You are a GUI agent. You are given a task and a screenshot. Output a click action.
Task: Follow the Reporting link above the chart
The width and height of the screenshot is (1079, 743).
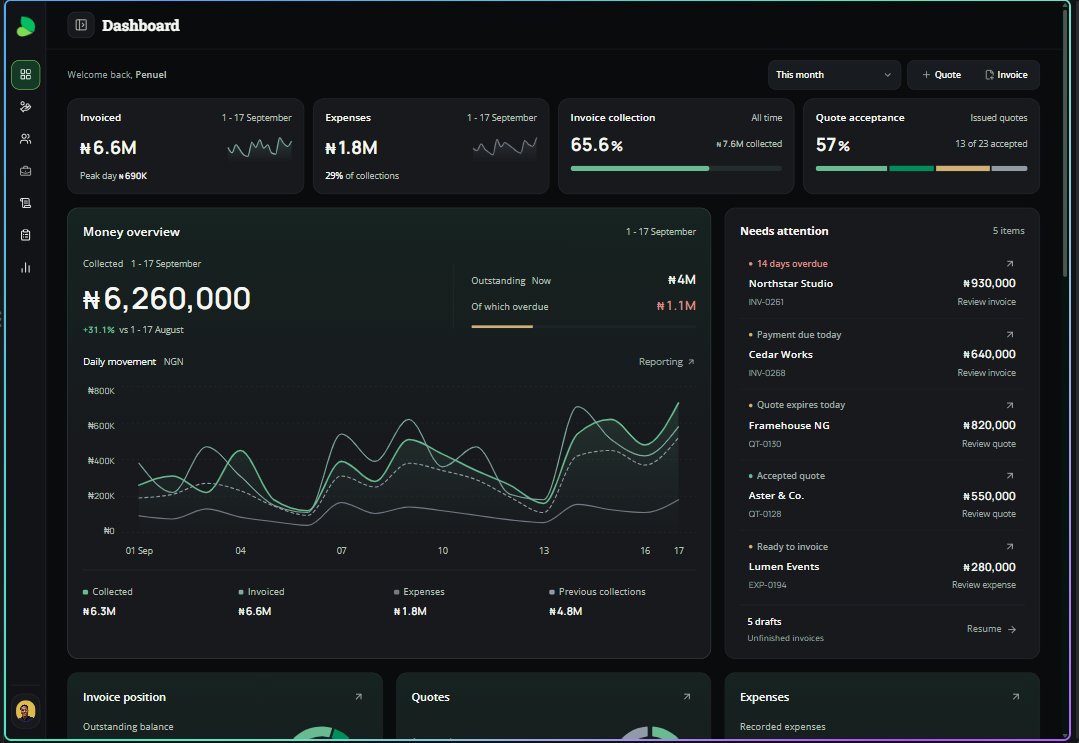[666, 362]
